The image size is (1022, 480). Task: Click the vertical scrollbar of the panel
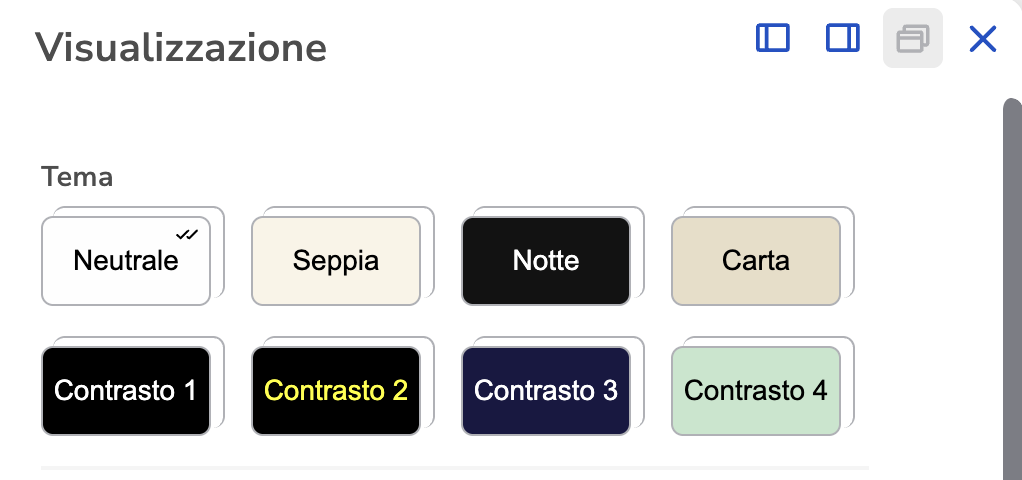tap(1012, 289)
